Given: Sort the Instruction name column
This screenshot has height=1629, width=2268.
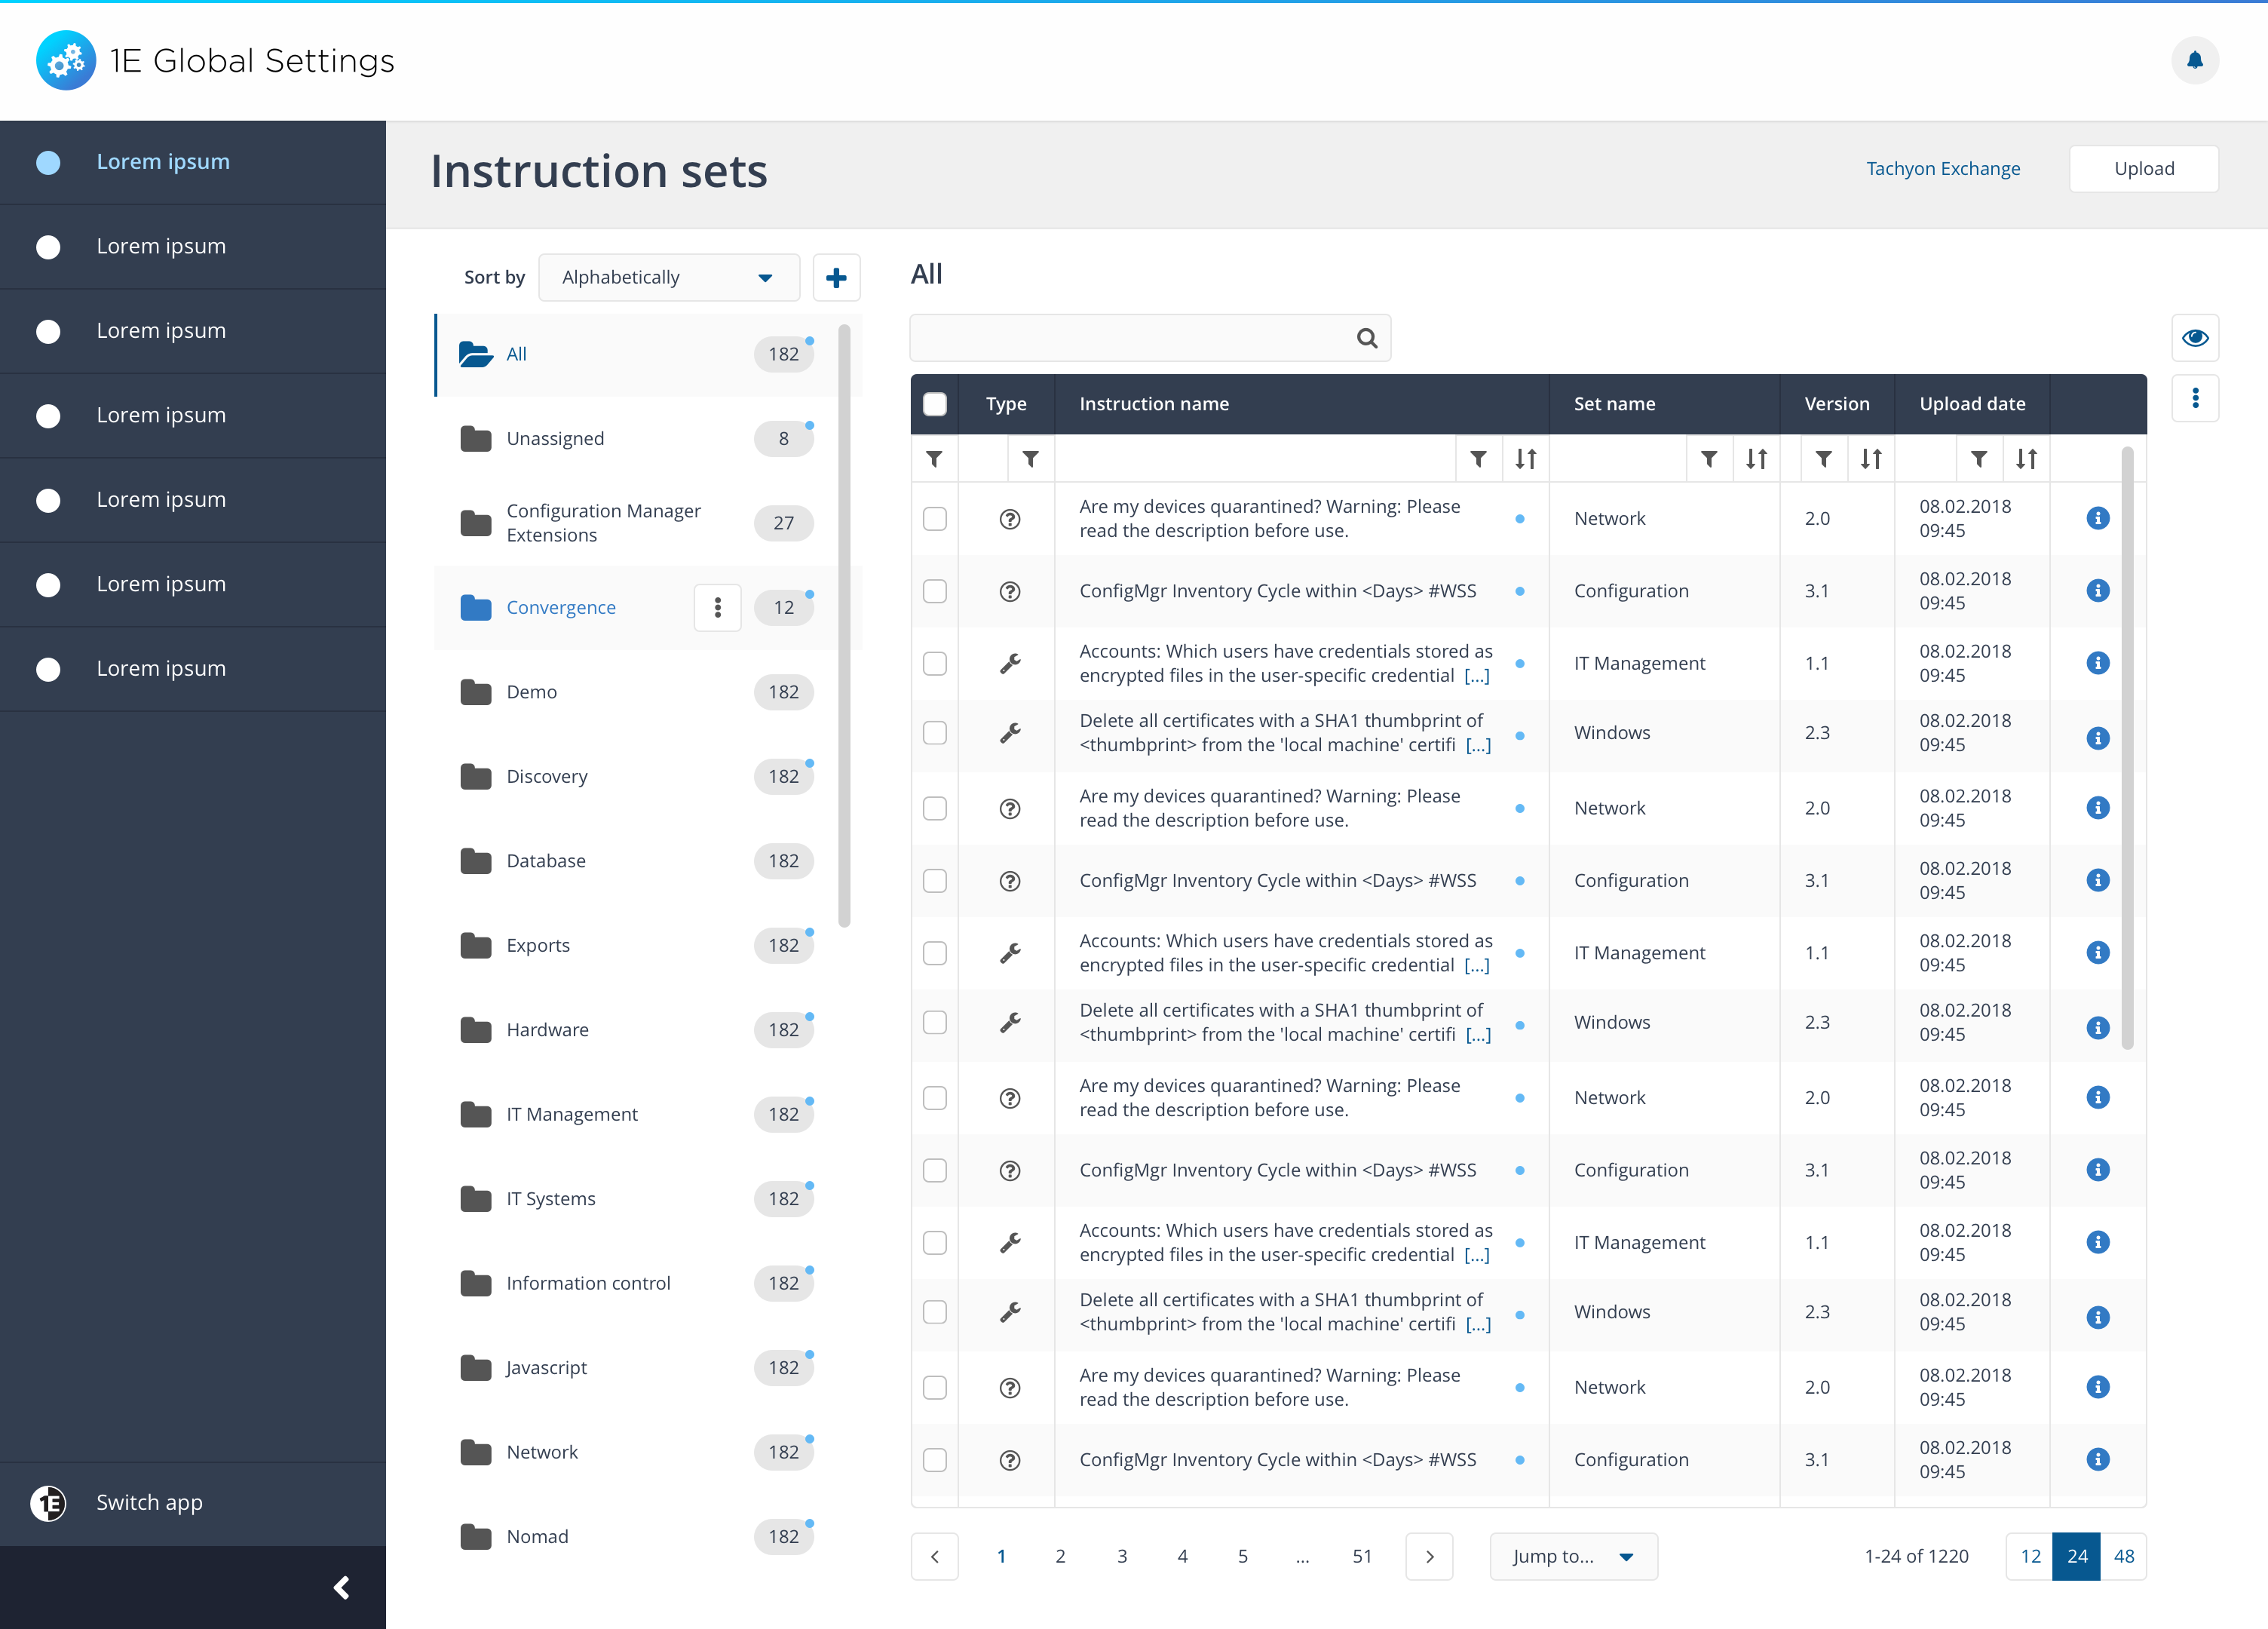Looking at the screenshot, I should coord(1525,459).
